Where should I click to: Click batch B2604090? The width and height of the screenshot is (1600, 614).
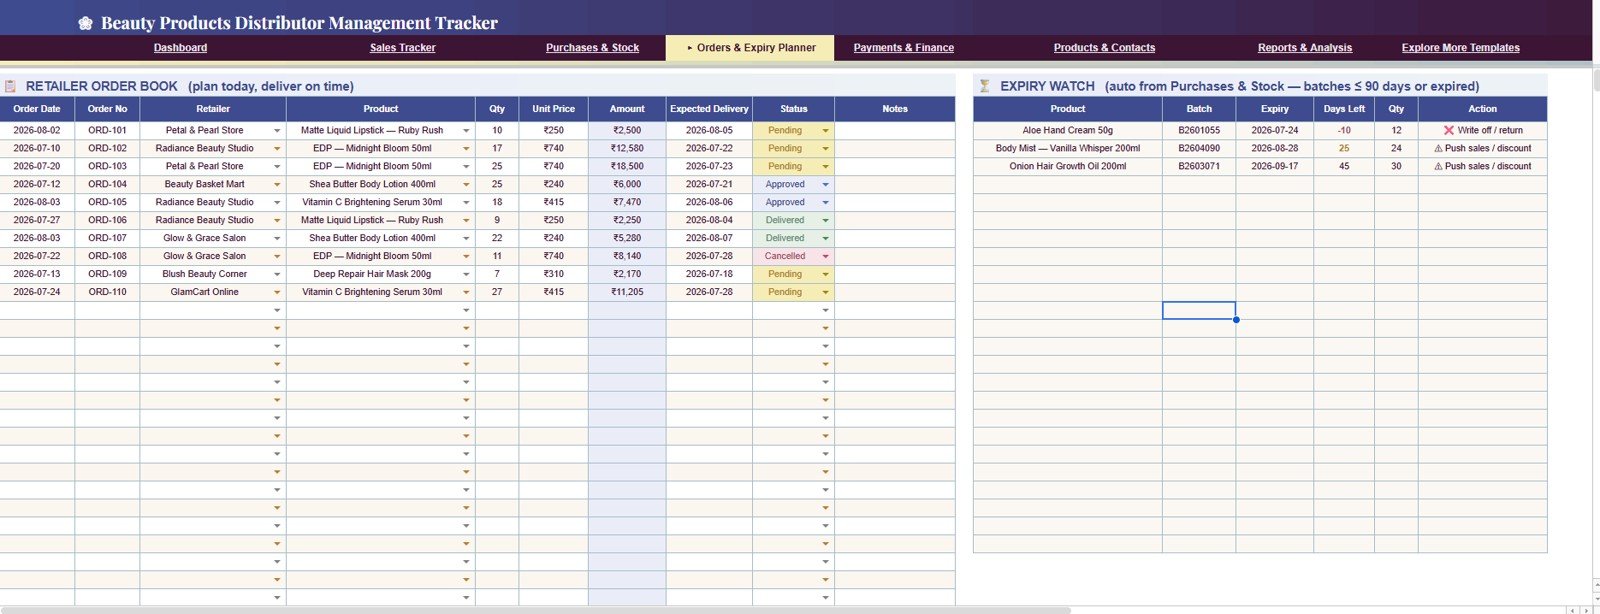point(1199,148)
